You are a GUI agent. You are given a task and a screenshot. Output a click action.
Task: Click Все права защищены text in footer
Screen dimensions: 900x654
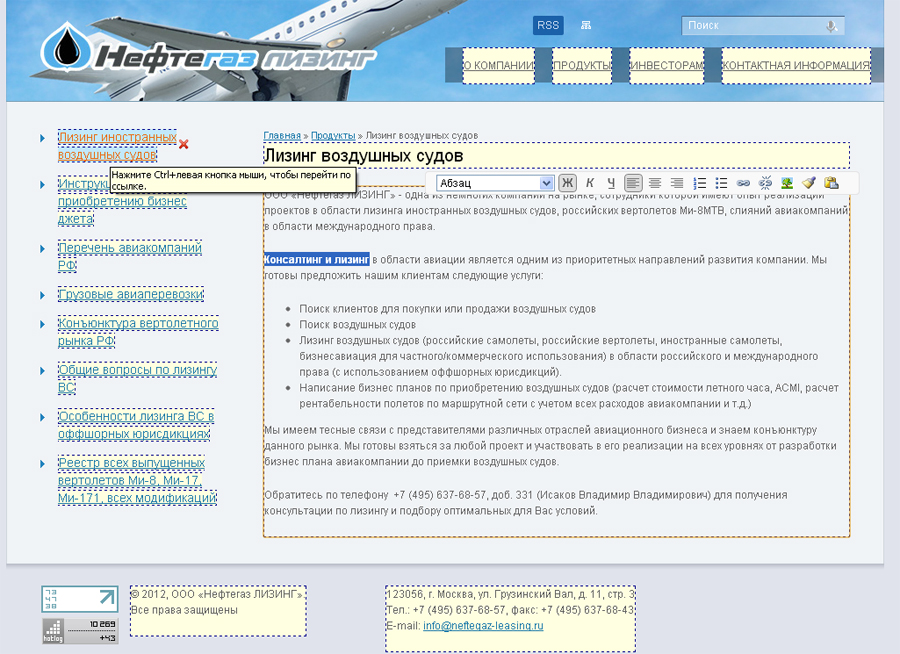click(x=184, y=610)
